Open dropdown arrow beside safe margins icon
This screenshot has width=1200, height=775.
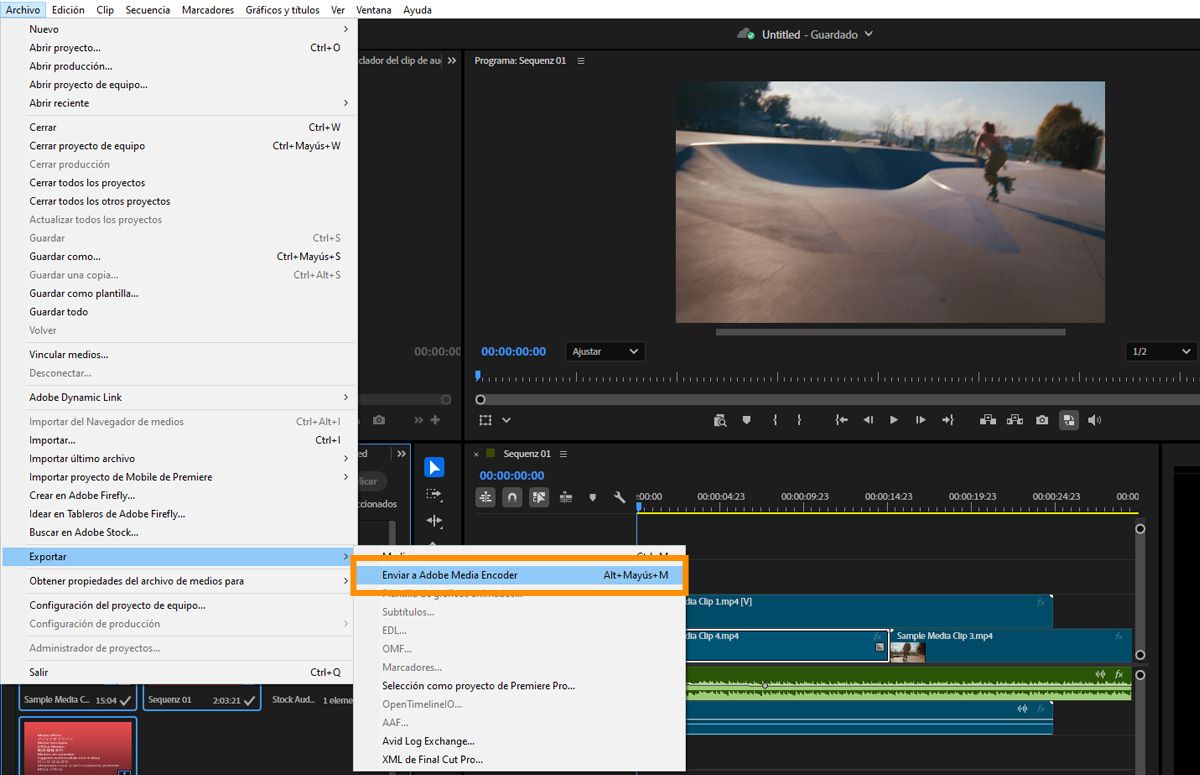pyautogui.click(x=507, y=421)
